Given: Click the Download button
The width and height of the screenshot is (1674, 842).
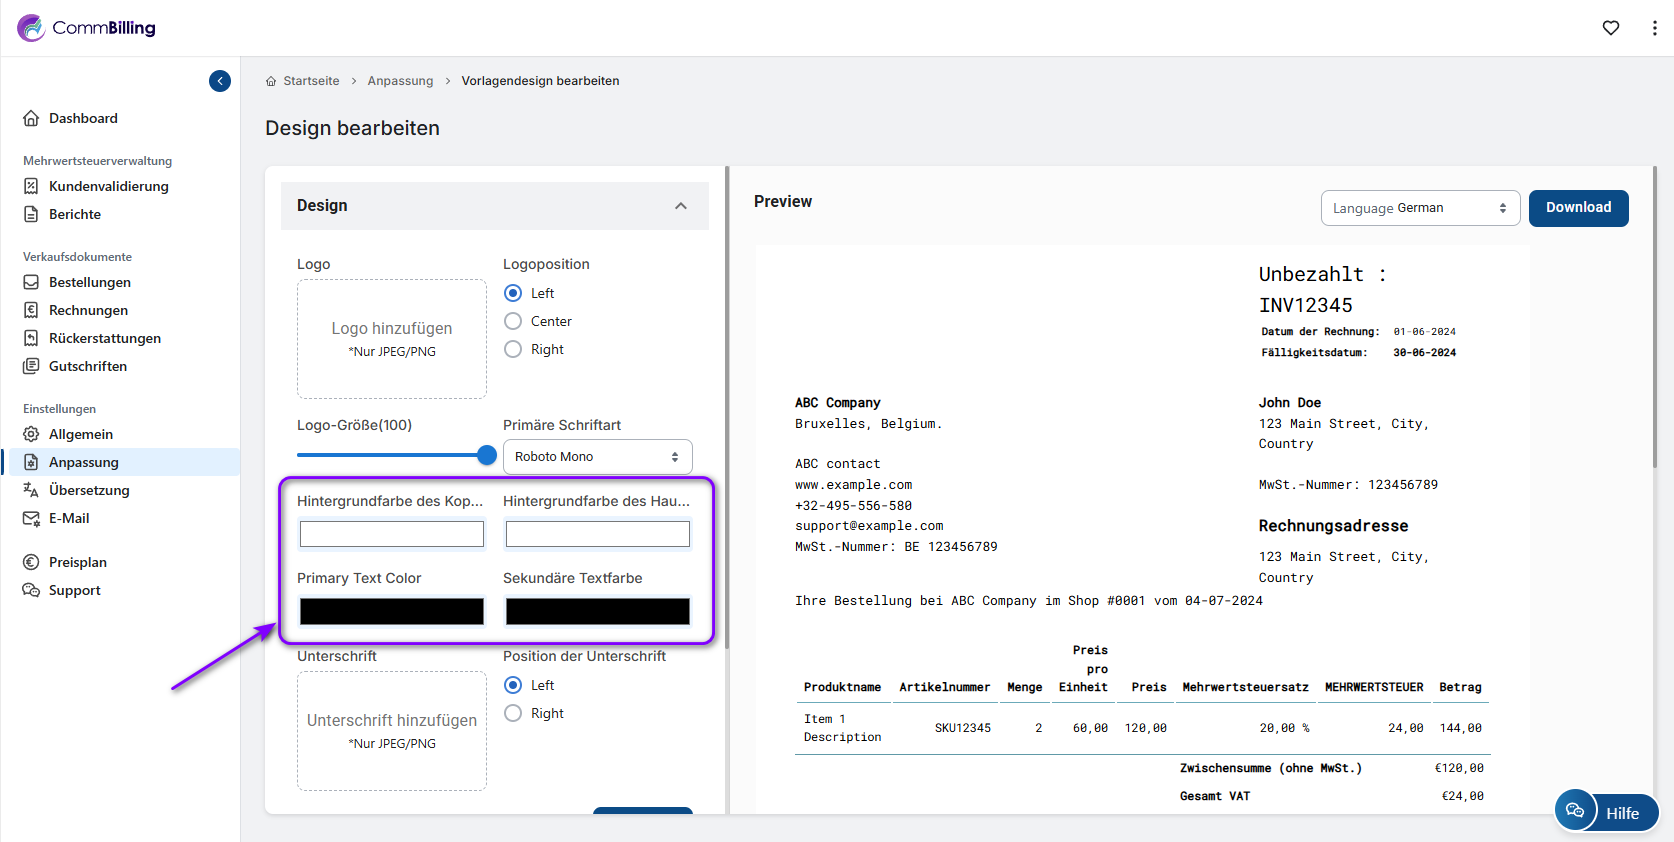Looking at the screenshot, I should pos(1578,208).
